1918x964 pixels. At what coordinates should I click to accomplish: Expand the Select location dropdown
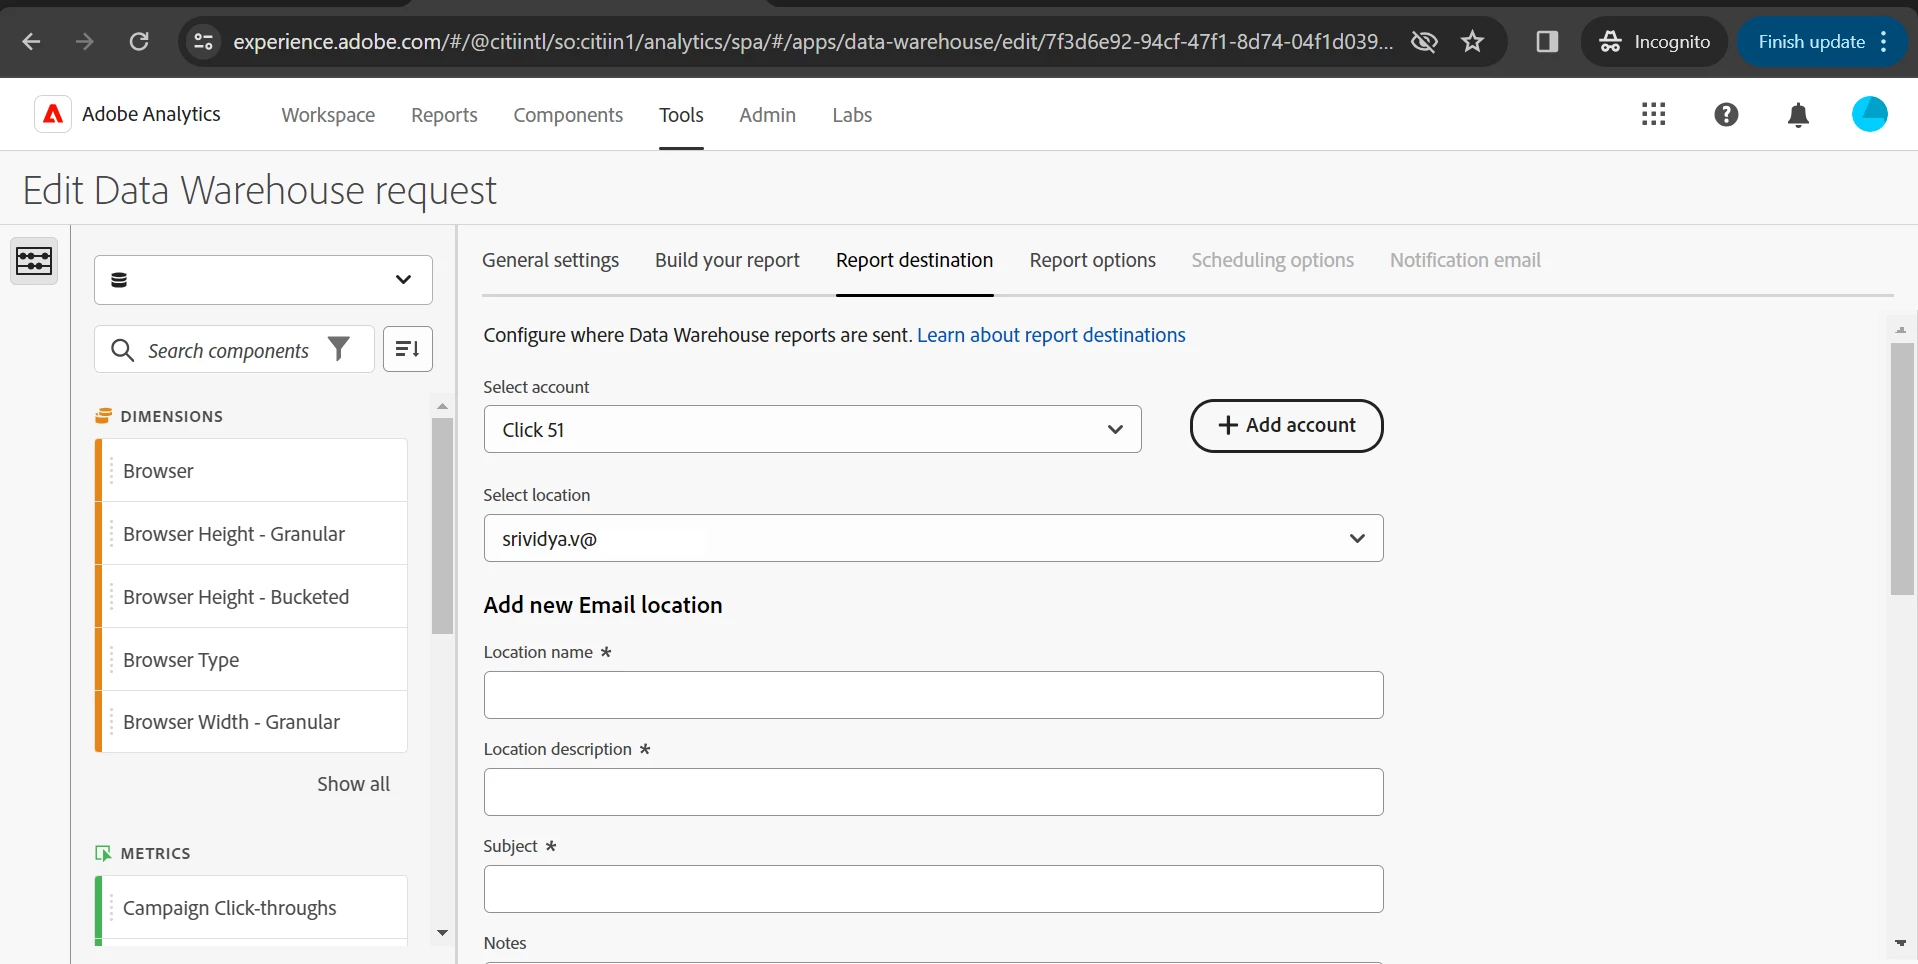933,538
